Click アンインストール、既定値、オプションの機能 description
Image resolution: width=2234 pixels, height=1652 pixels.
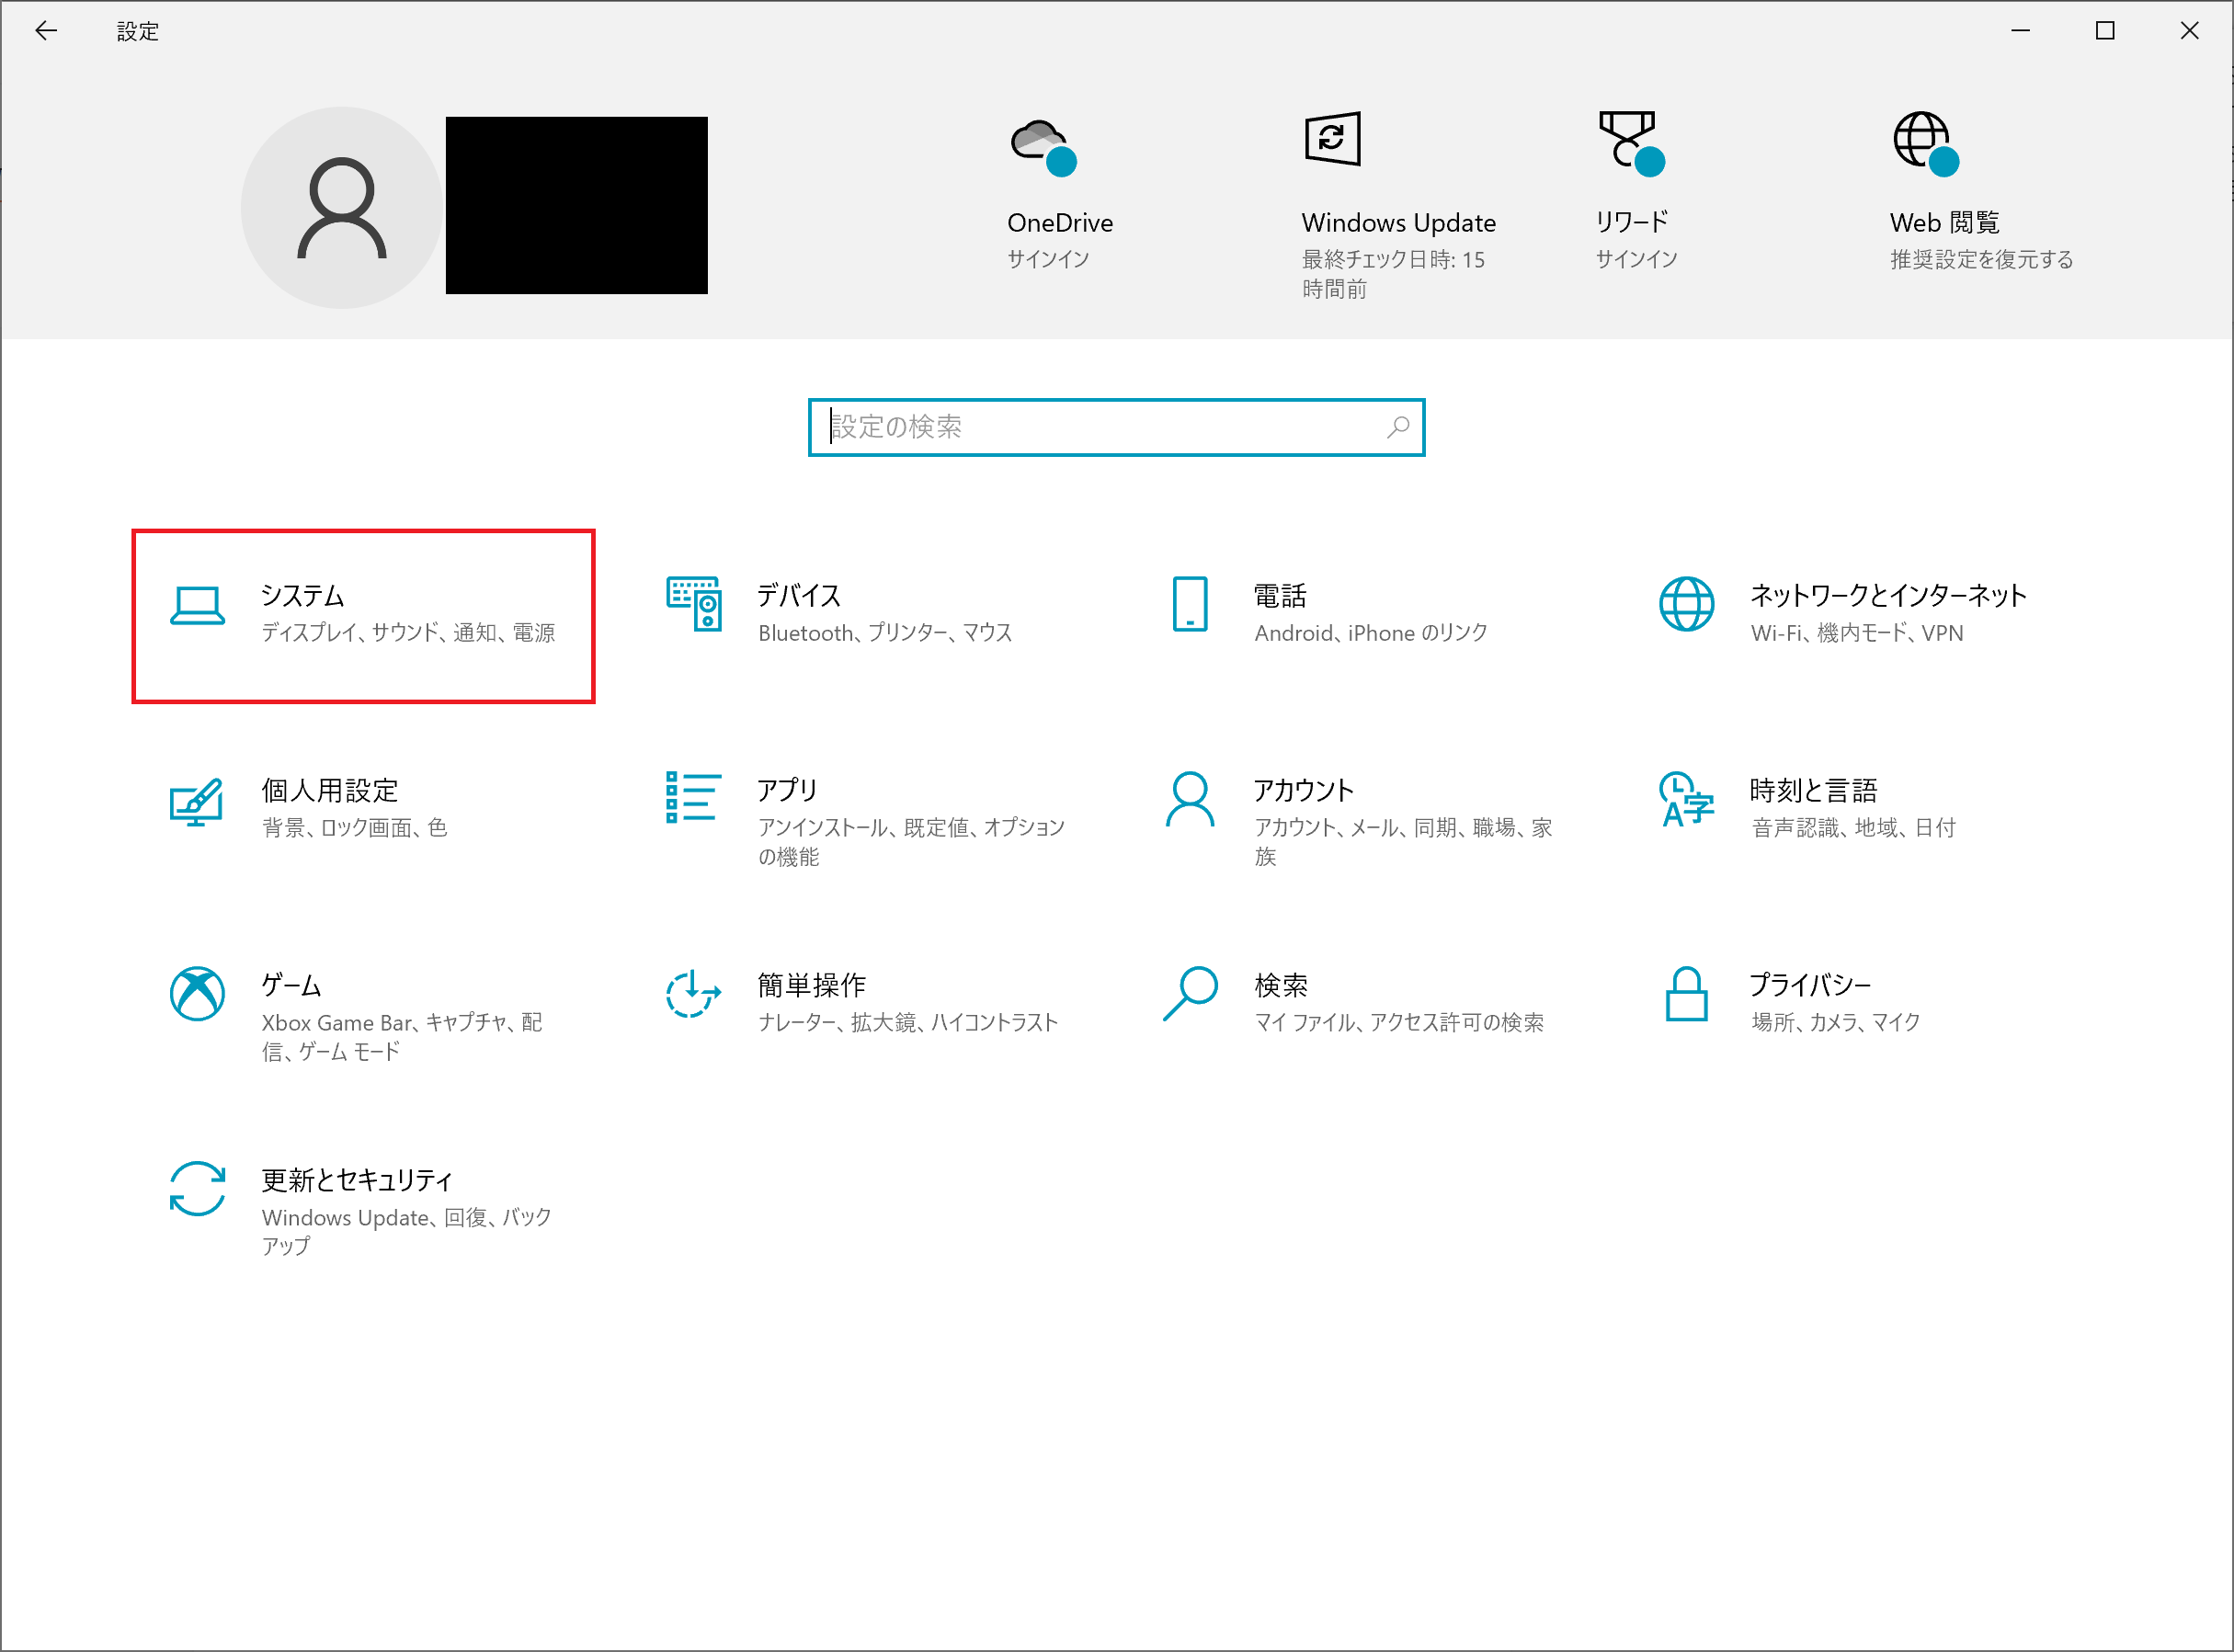pos(911,842)
